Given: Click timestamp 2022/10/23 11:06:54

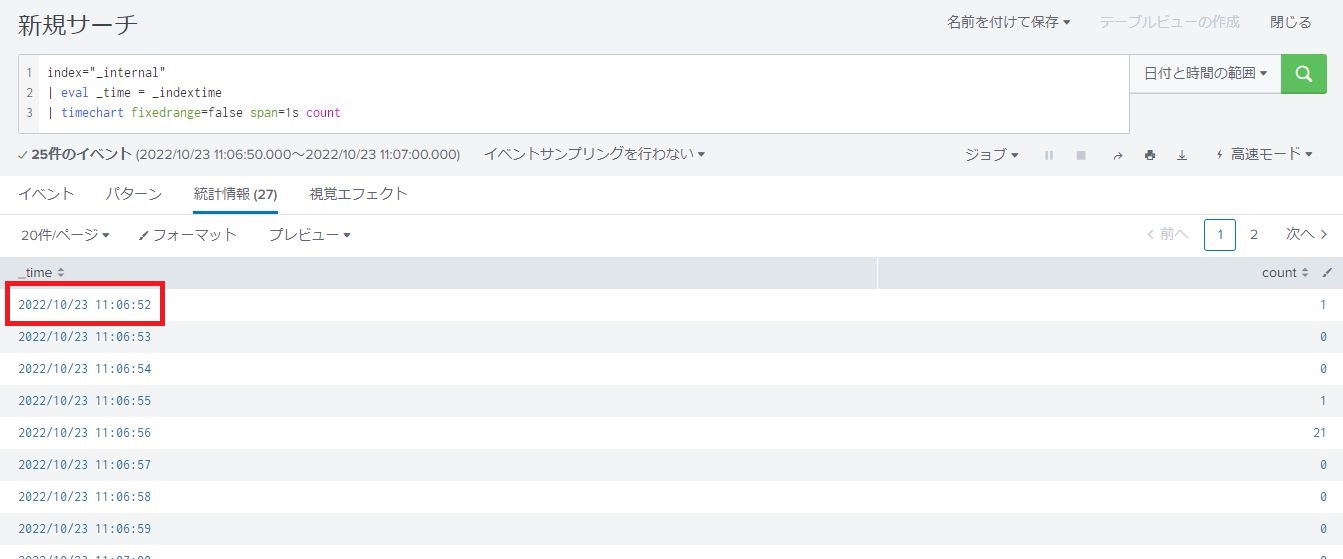Looking at the screenshot, I should 85,369.
